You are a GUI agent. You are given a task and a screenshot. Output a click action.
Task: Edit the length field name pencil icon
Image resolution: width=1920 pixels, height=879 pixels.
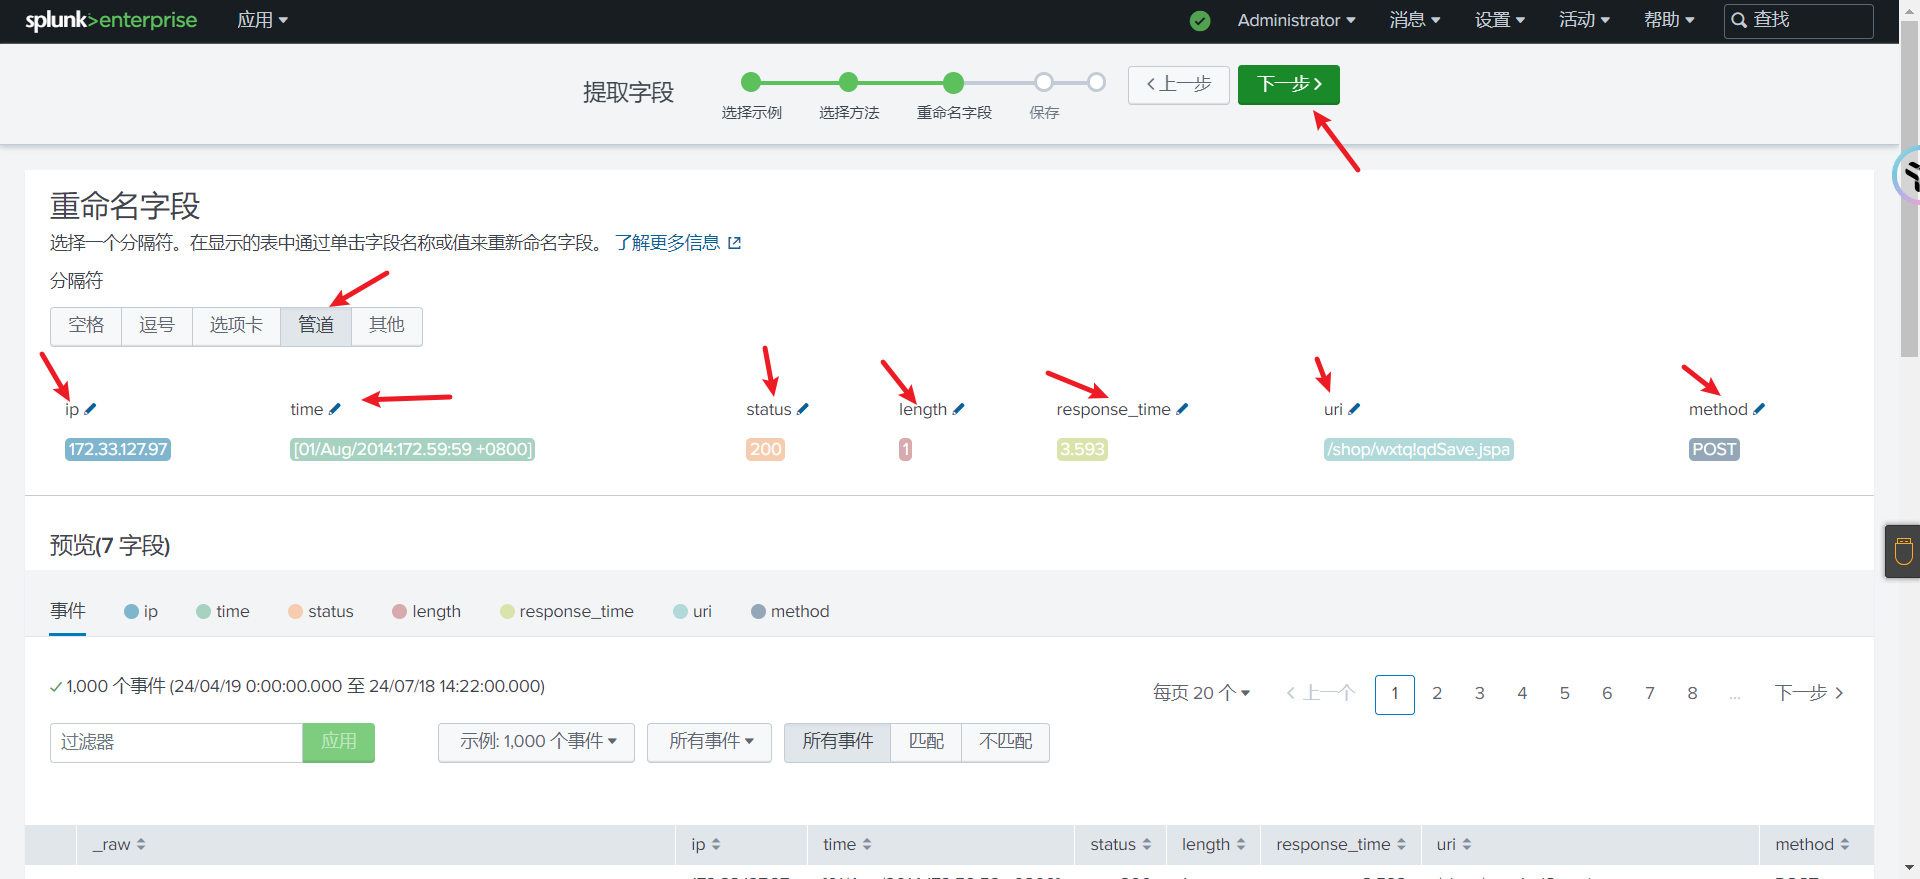(959, 409)
